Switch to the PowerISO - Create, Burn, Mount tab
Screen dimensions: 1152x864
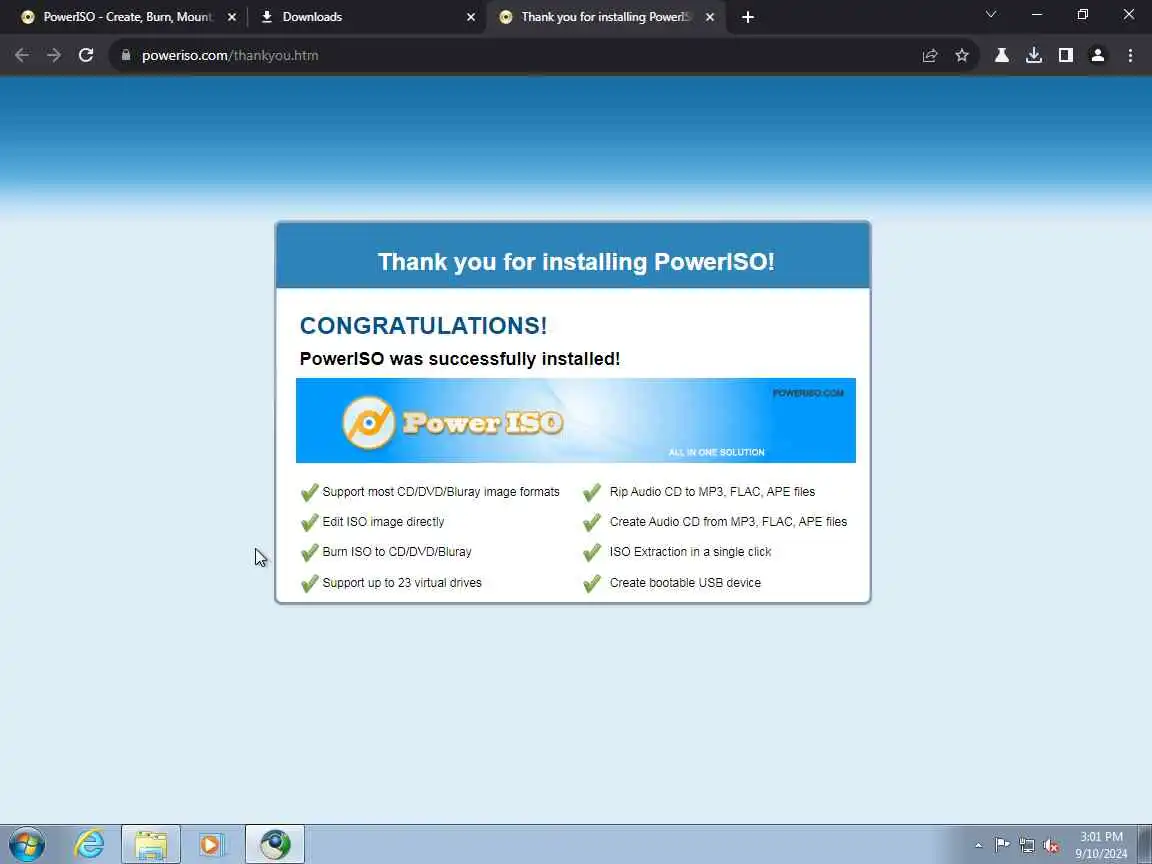[x=128, y=17]
